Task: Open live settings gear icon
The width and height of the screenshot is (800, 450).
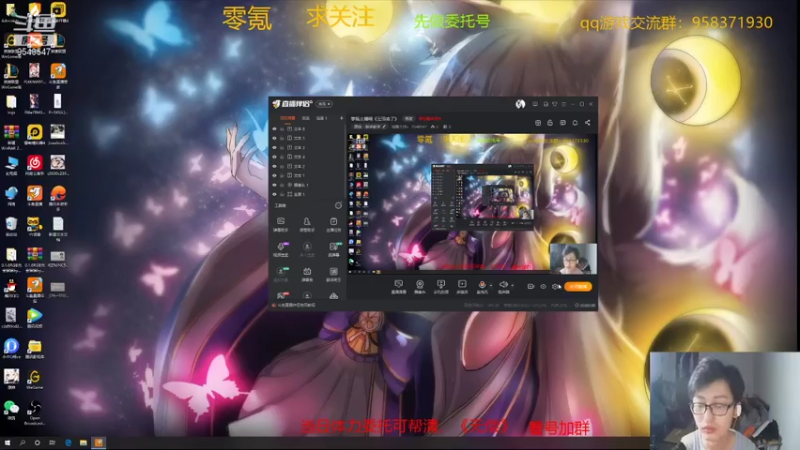Action: [x=556, y=287]
